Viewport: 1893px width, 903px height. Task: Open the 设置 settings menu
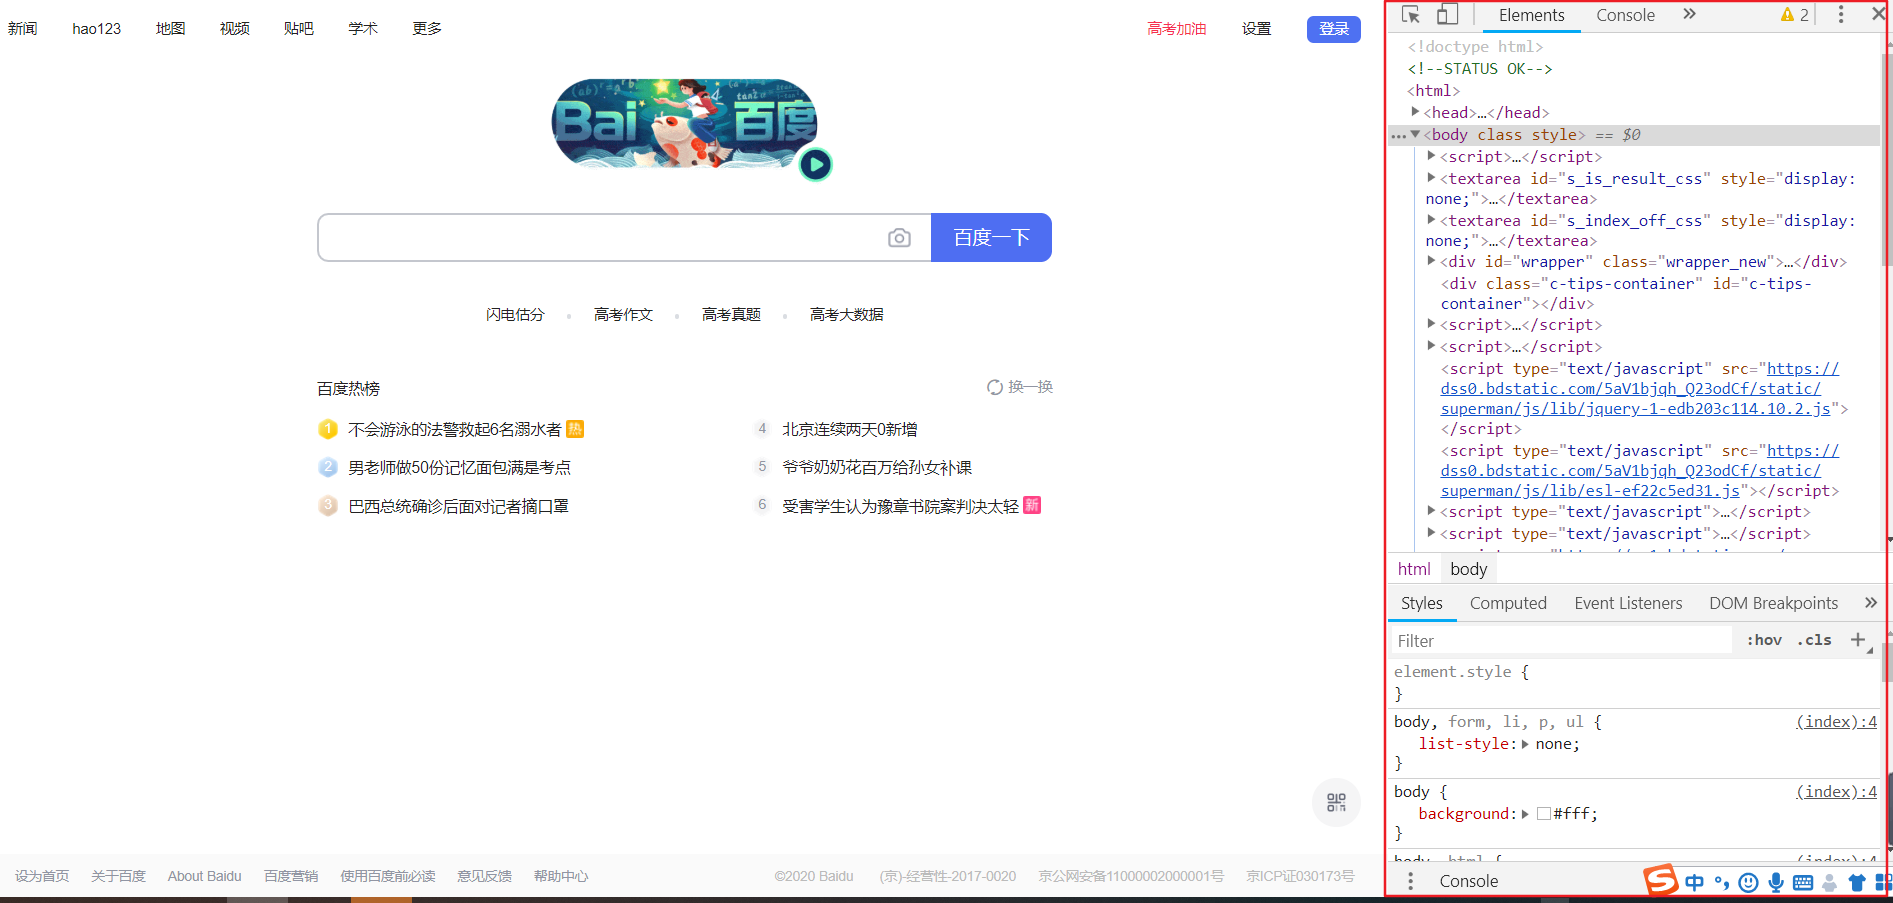click(x=1256, y=29)
